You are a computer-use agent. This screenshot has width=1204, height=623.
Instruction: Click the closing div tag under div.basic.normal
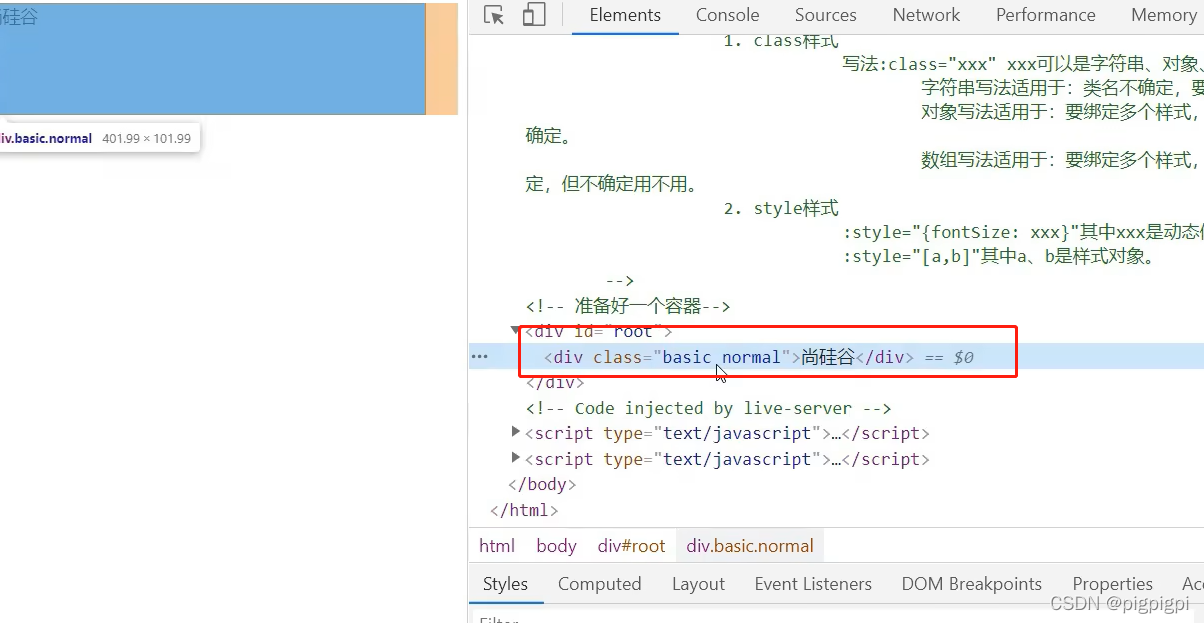pyautogui.click(x=555, y=382)
